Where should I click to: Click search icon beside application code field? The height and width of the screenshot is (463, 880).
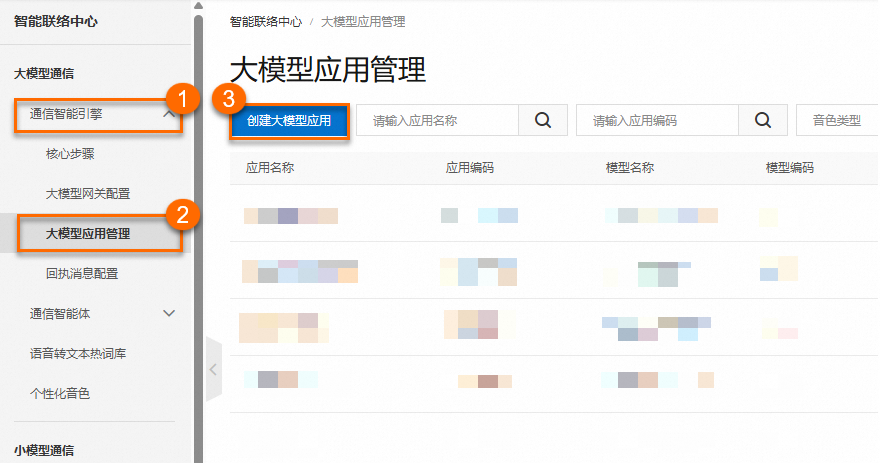click(x=763, y=120)
